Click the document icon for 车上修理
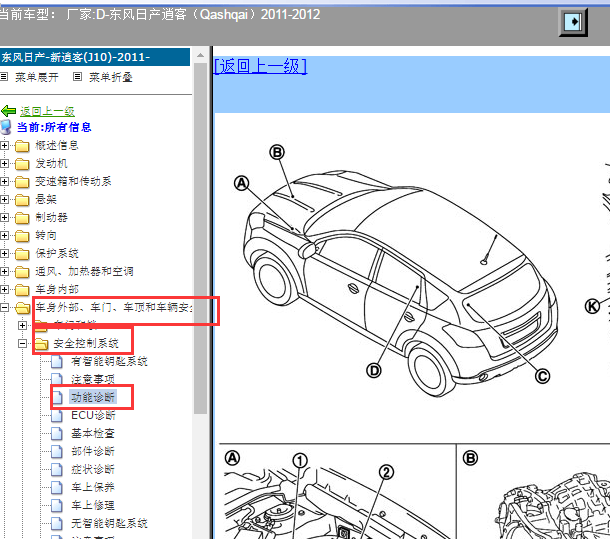Screen dimensions: 610x539 (x=57, y=506)
